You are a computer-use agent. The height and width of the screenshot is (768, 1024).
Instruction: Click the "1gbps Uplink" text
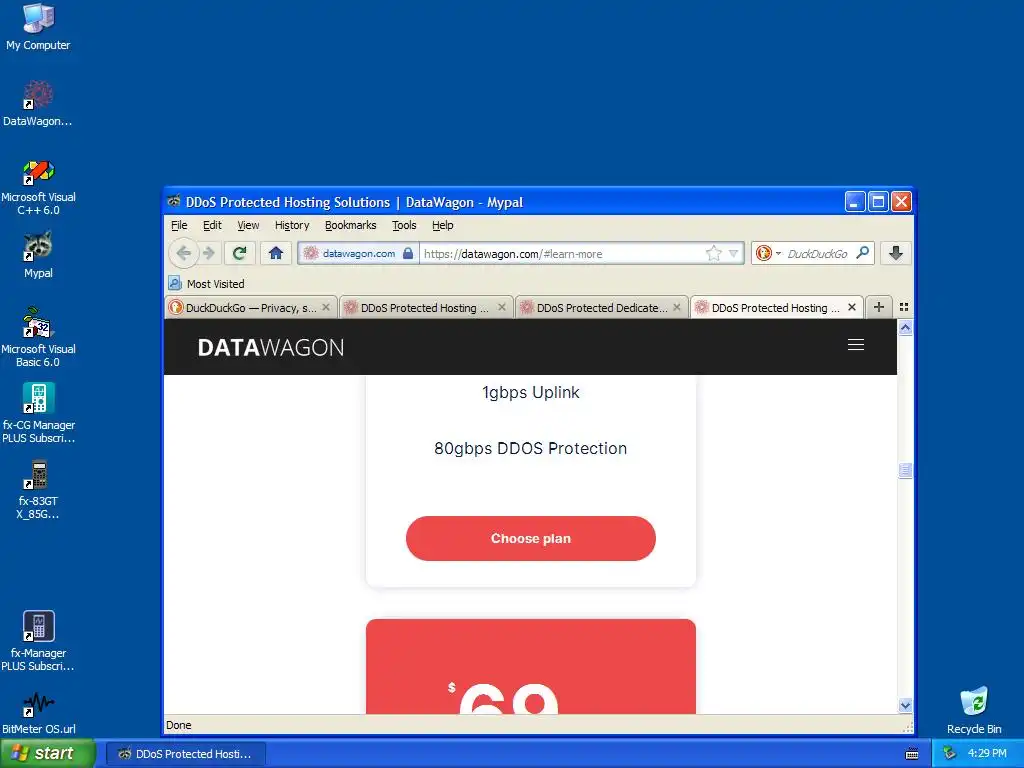(530, 392)
